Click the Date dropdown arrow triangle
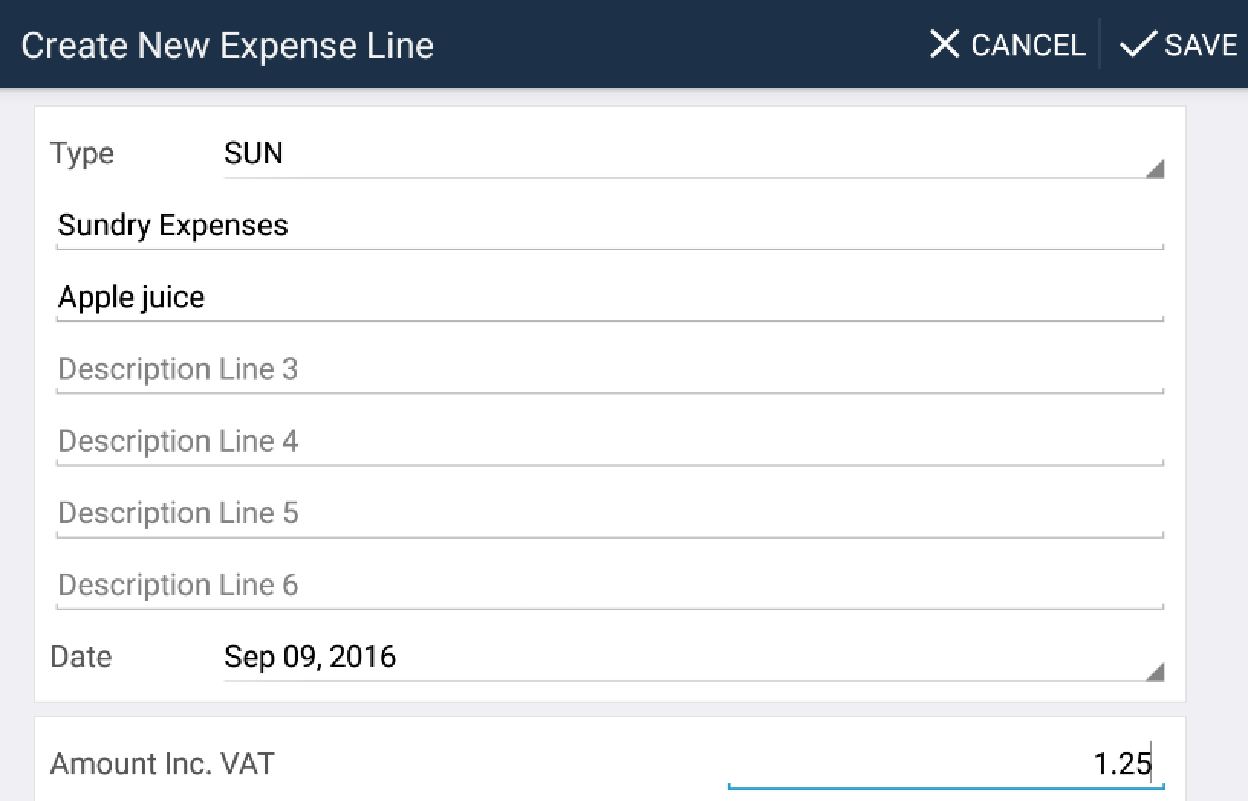The height and width of the screenshot is (801, 1248). pyautogui.click(x=1155, y=673)
